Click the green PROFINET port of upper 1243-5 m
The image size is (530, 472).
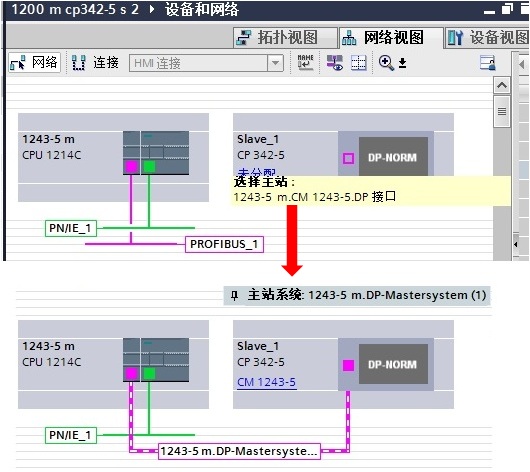(x=149, y=166)
